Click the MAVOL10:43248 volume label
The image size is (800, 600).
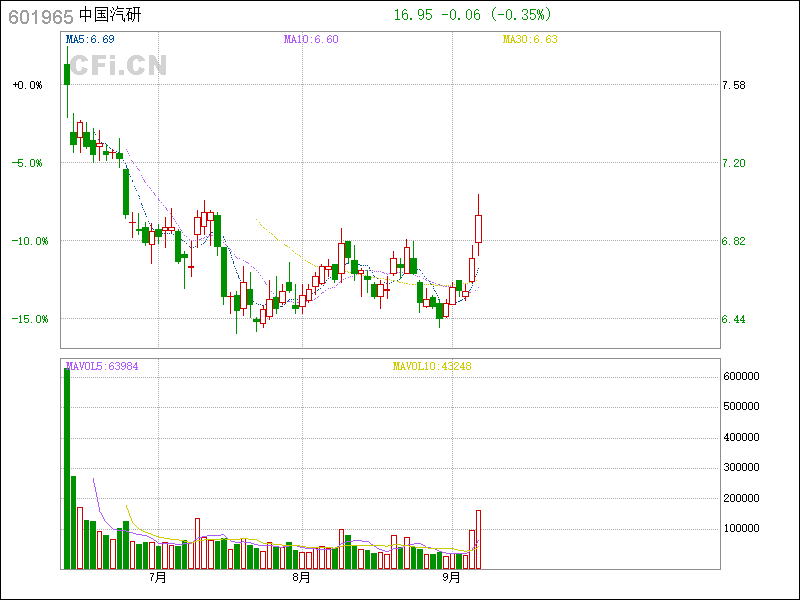click(431, 366)
